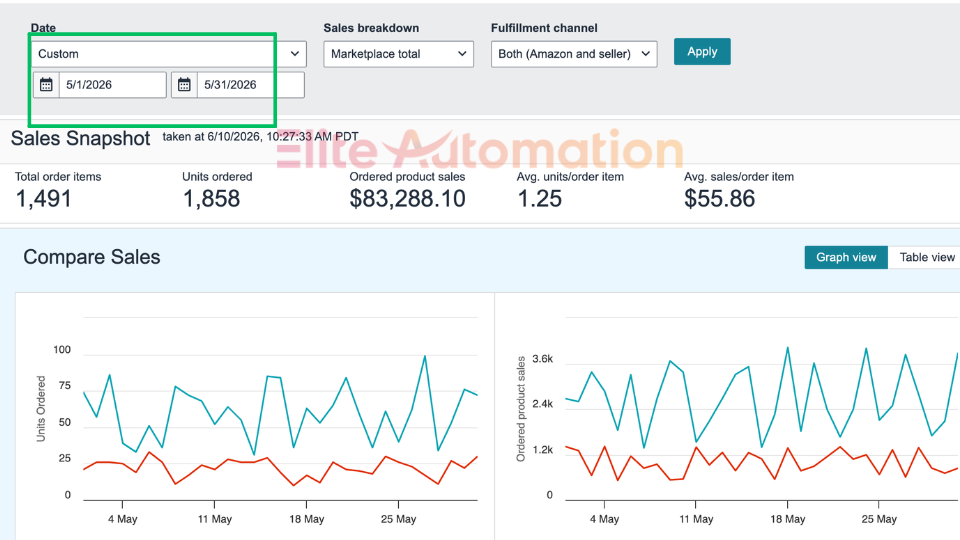Image resolution: width=960 pixels, height=540 pixels.
Task: Edit the start date field 5/1/2026
Action: tap(113, 85)
